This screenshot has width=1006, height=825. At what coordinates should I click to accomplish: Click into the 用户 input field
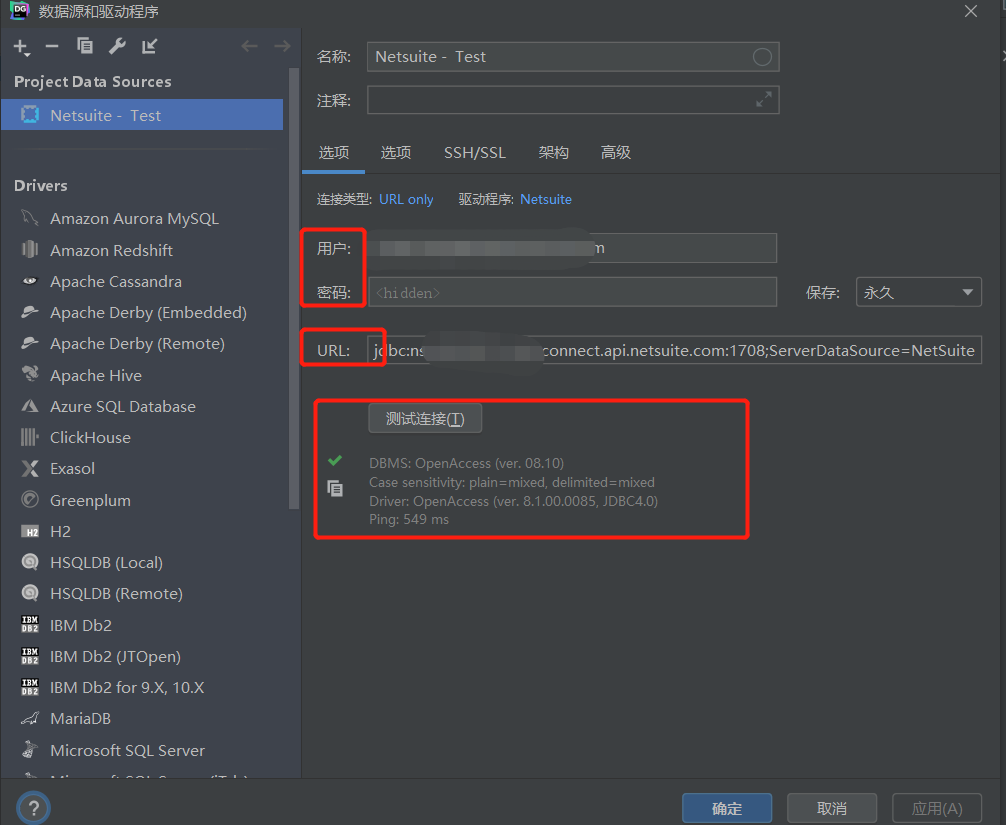pos(572,248)
